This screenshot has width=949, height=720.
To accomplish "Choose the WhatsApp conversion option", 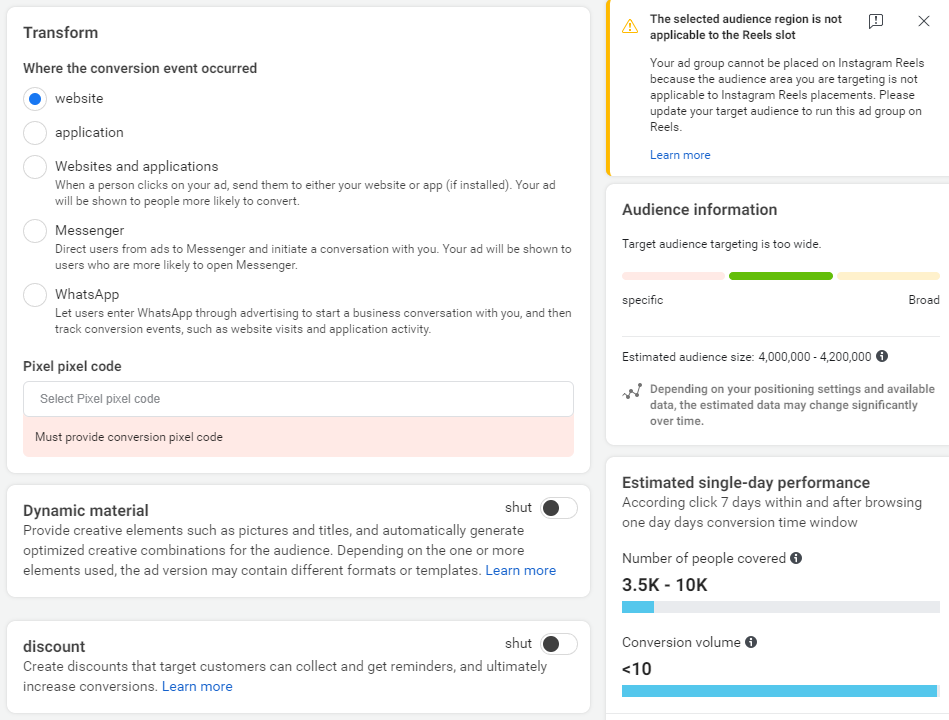I will click(35, 295).
